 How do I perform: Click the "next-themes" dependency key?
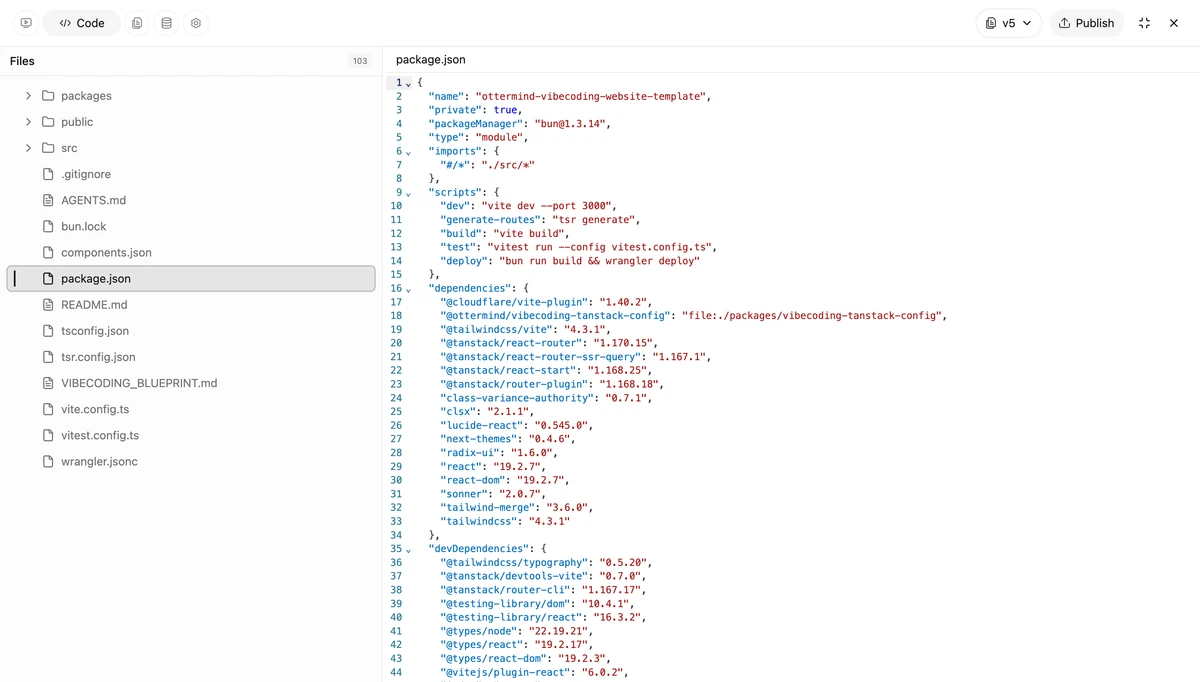point(478,439)
